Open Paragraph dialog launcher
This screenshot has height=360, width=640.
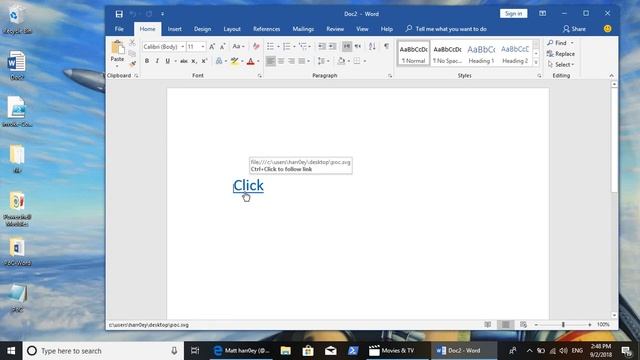[x=390, y=76]
